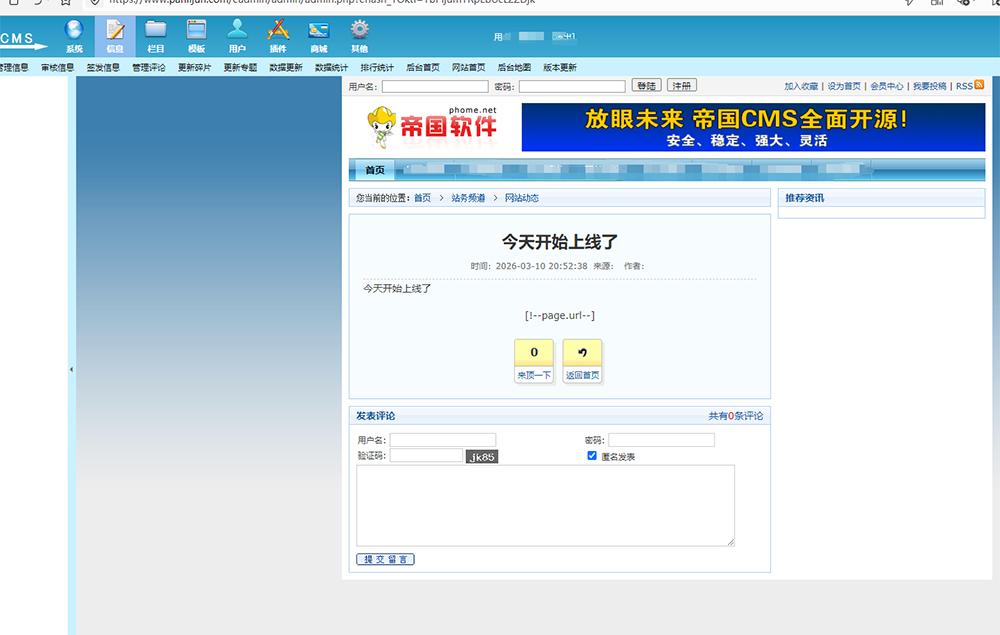
Task: Collapse the left sidebar with the arrow handle
Action: click(71, 370)
